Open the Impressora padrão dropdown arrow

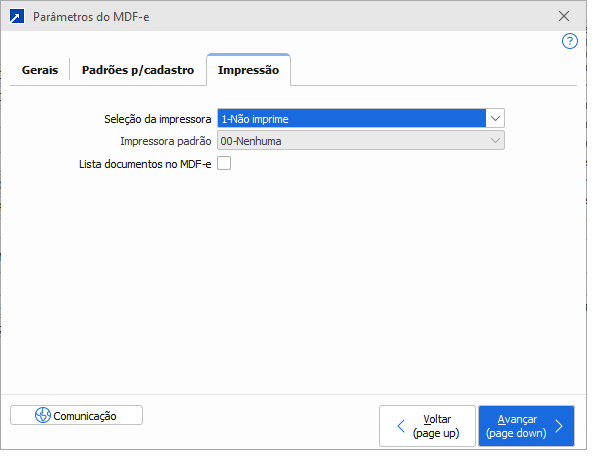[x=495, y=141]
